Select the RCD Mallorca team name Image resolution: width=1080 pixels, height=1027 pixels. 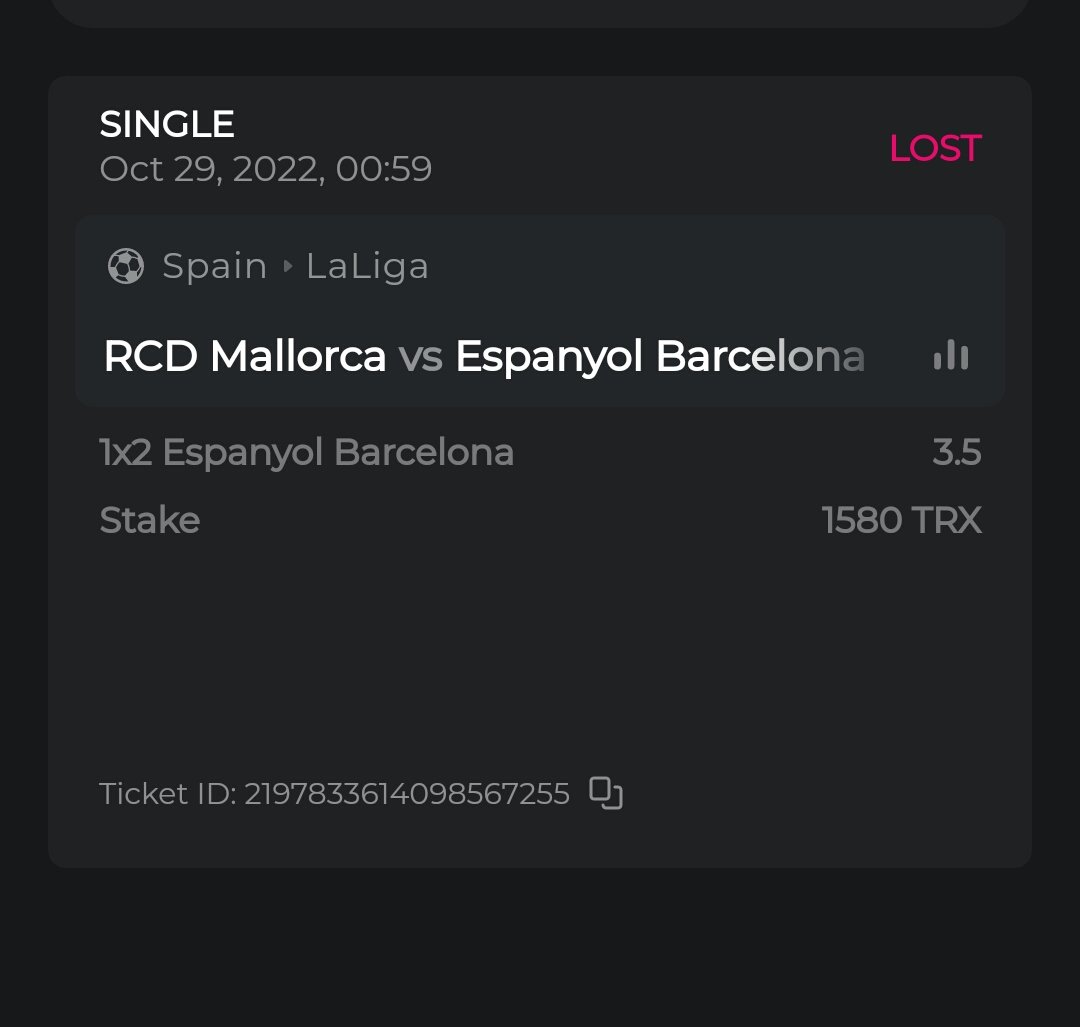click(245, 356)
